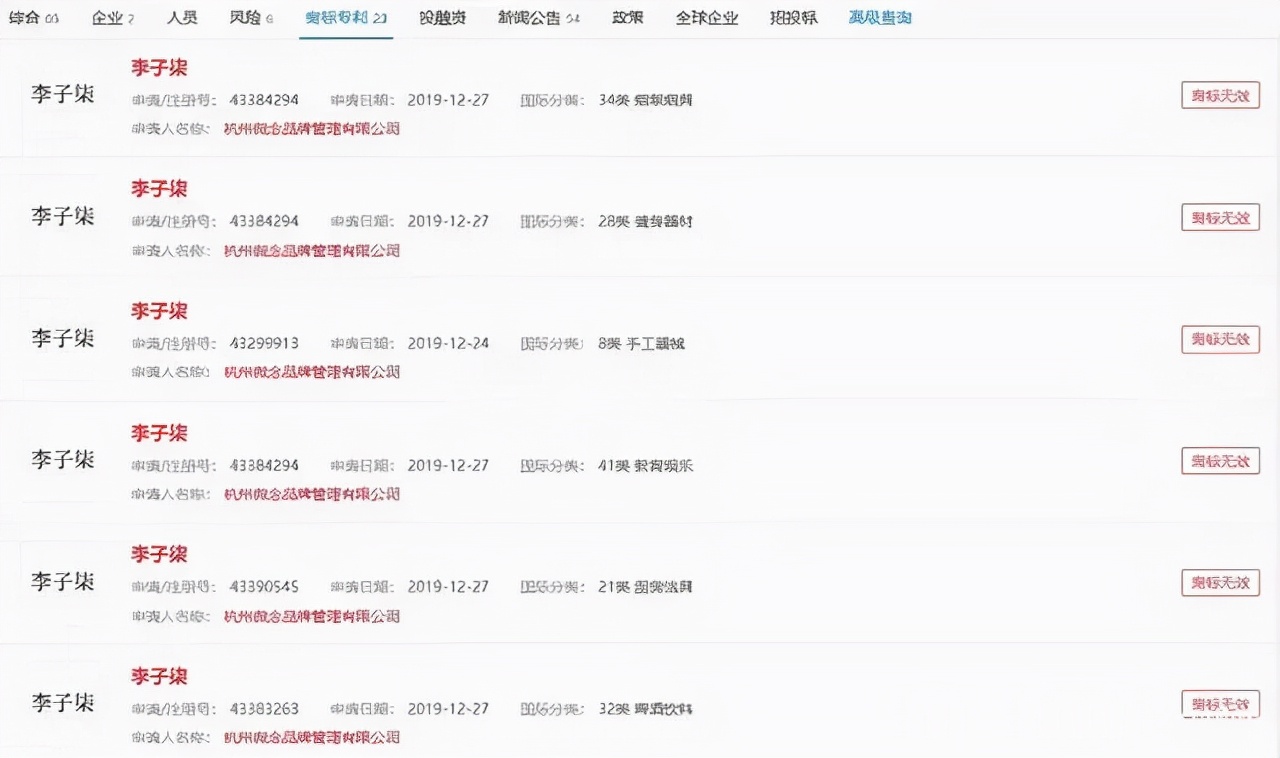Click the 34类 classification text

point(646,100)
